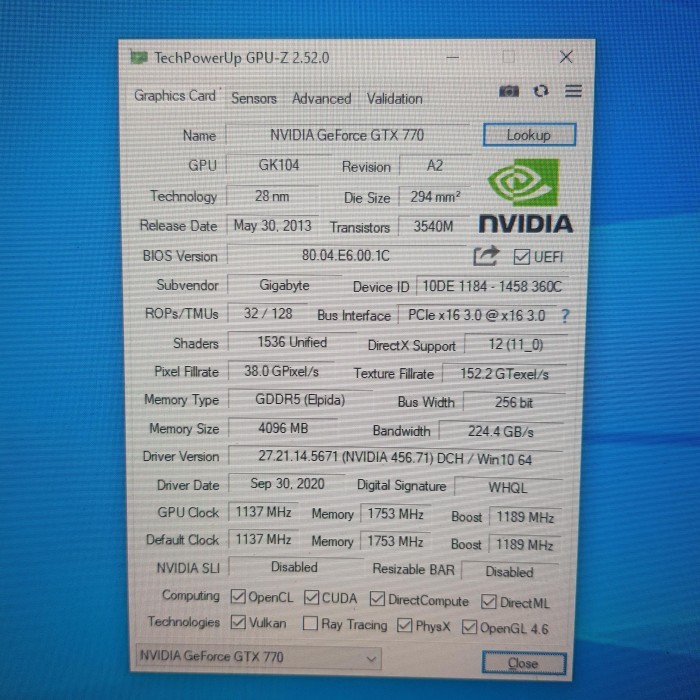The height and width of the screenshot is (700, 700).
Task: Click the Die Size value 294 mm²
Action: coord(435,197)
